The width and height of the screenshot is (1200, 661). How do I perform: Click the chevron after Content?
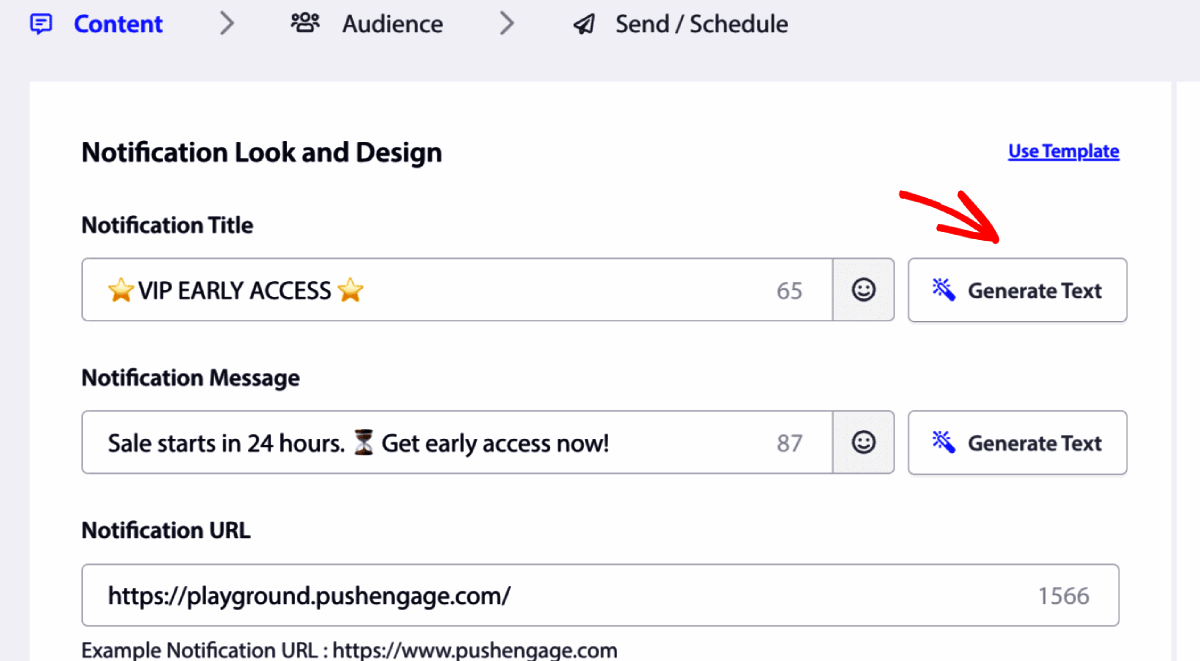227,24
